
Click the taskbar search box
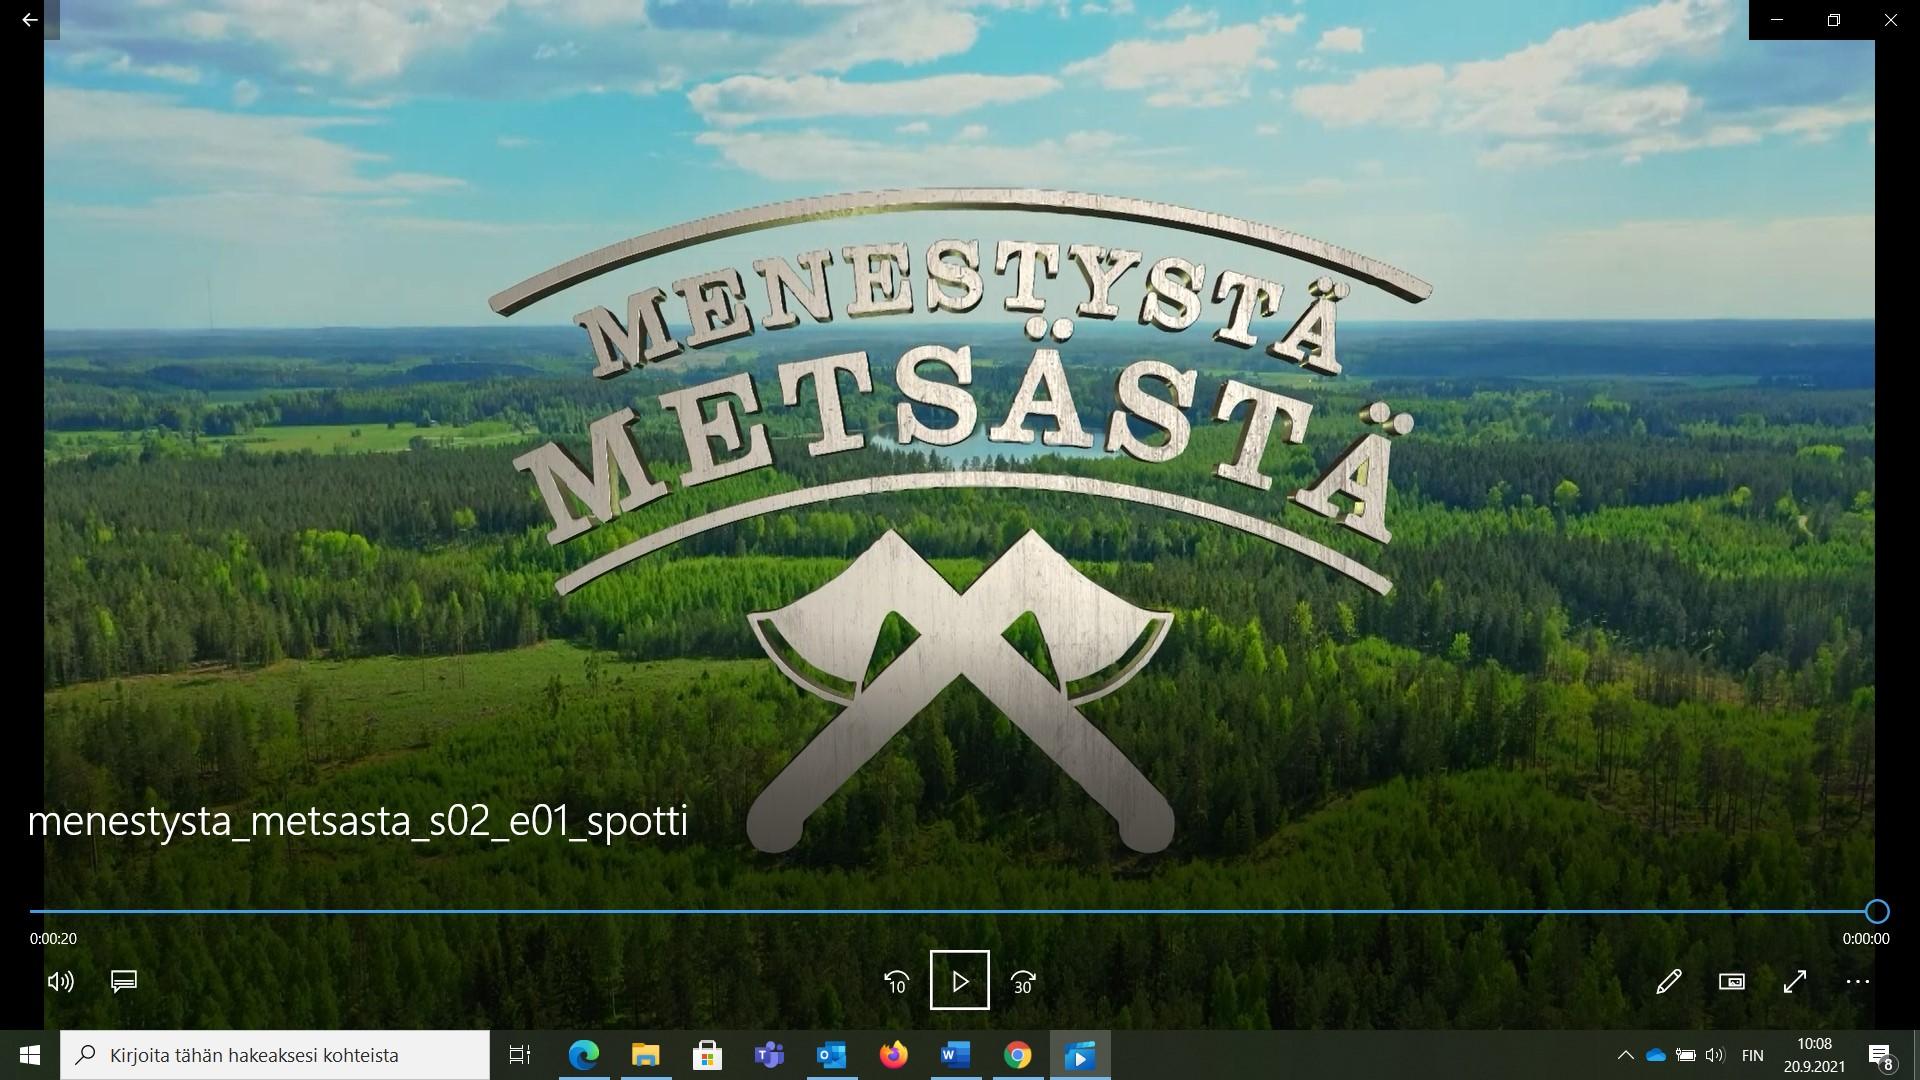(275, 1055)
